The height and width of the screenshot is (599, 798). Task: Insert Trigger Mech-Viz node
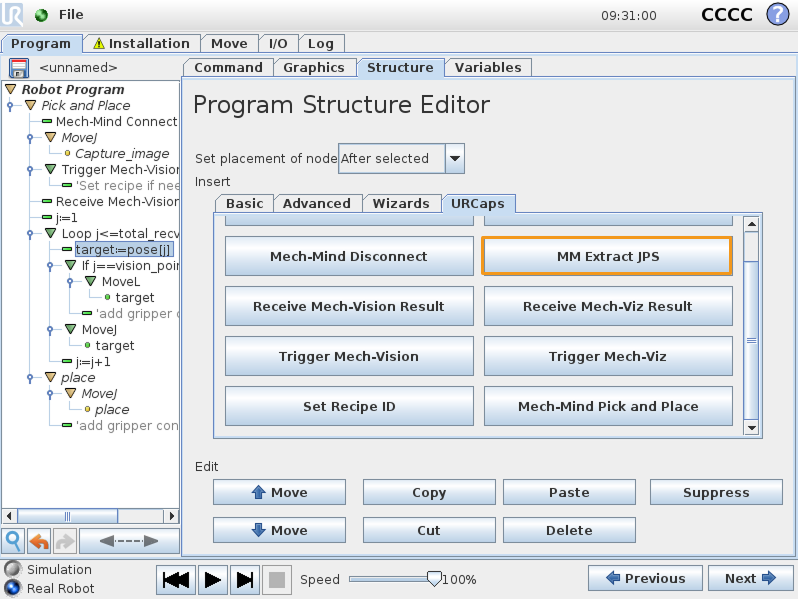[608, 356]
